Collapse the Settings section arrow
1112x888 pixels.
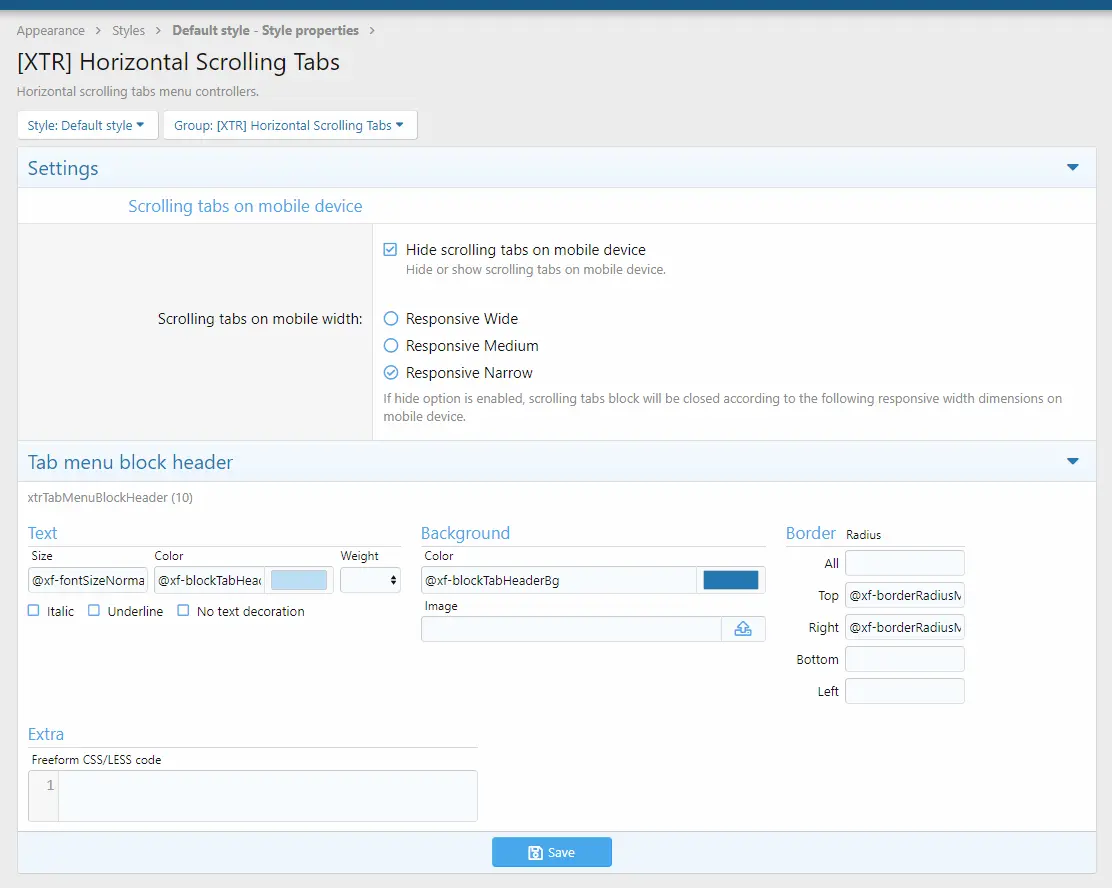pos(1073,168)
